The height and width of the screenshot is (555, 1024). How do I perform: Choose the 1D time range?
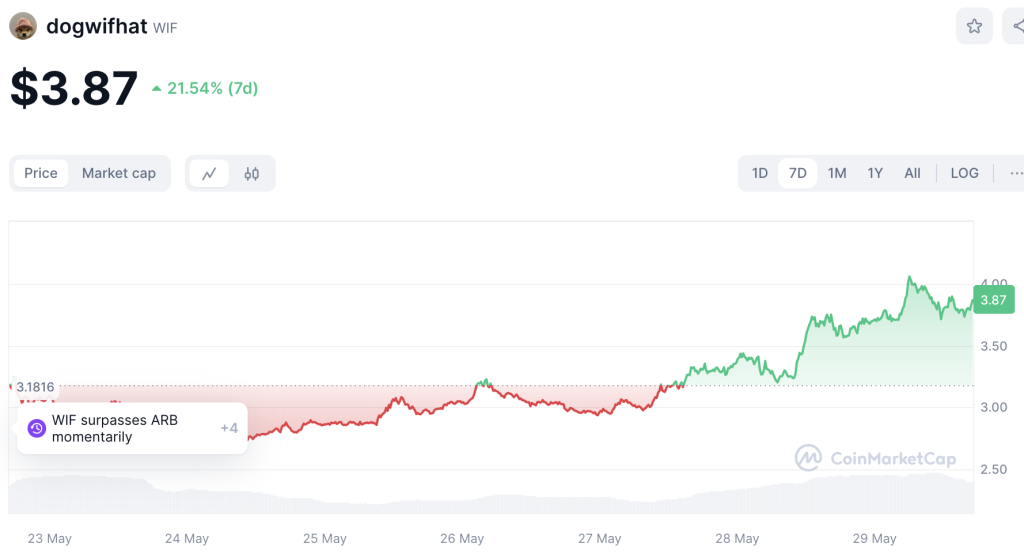click(760, 174)
